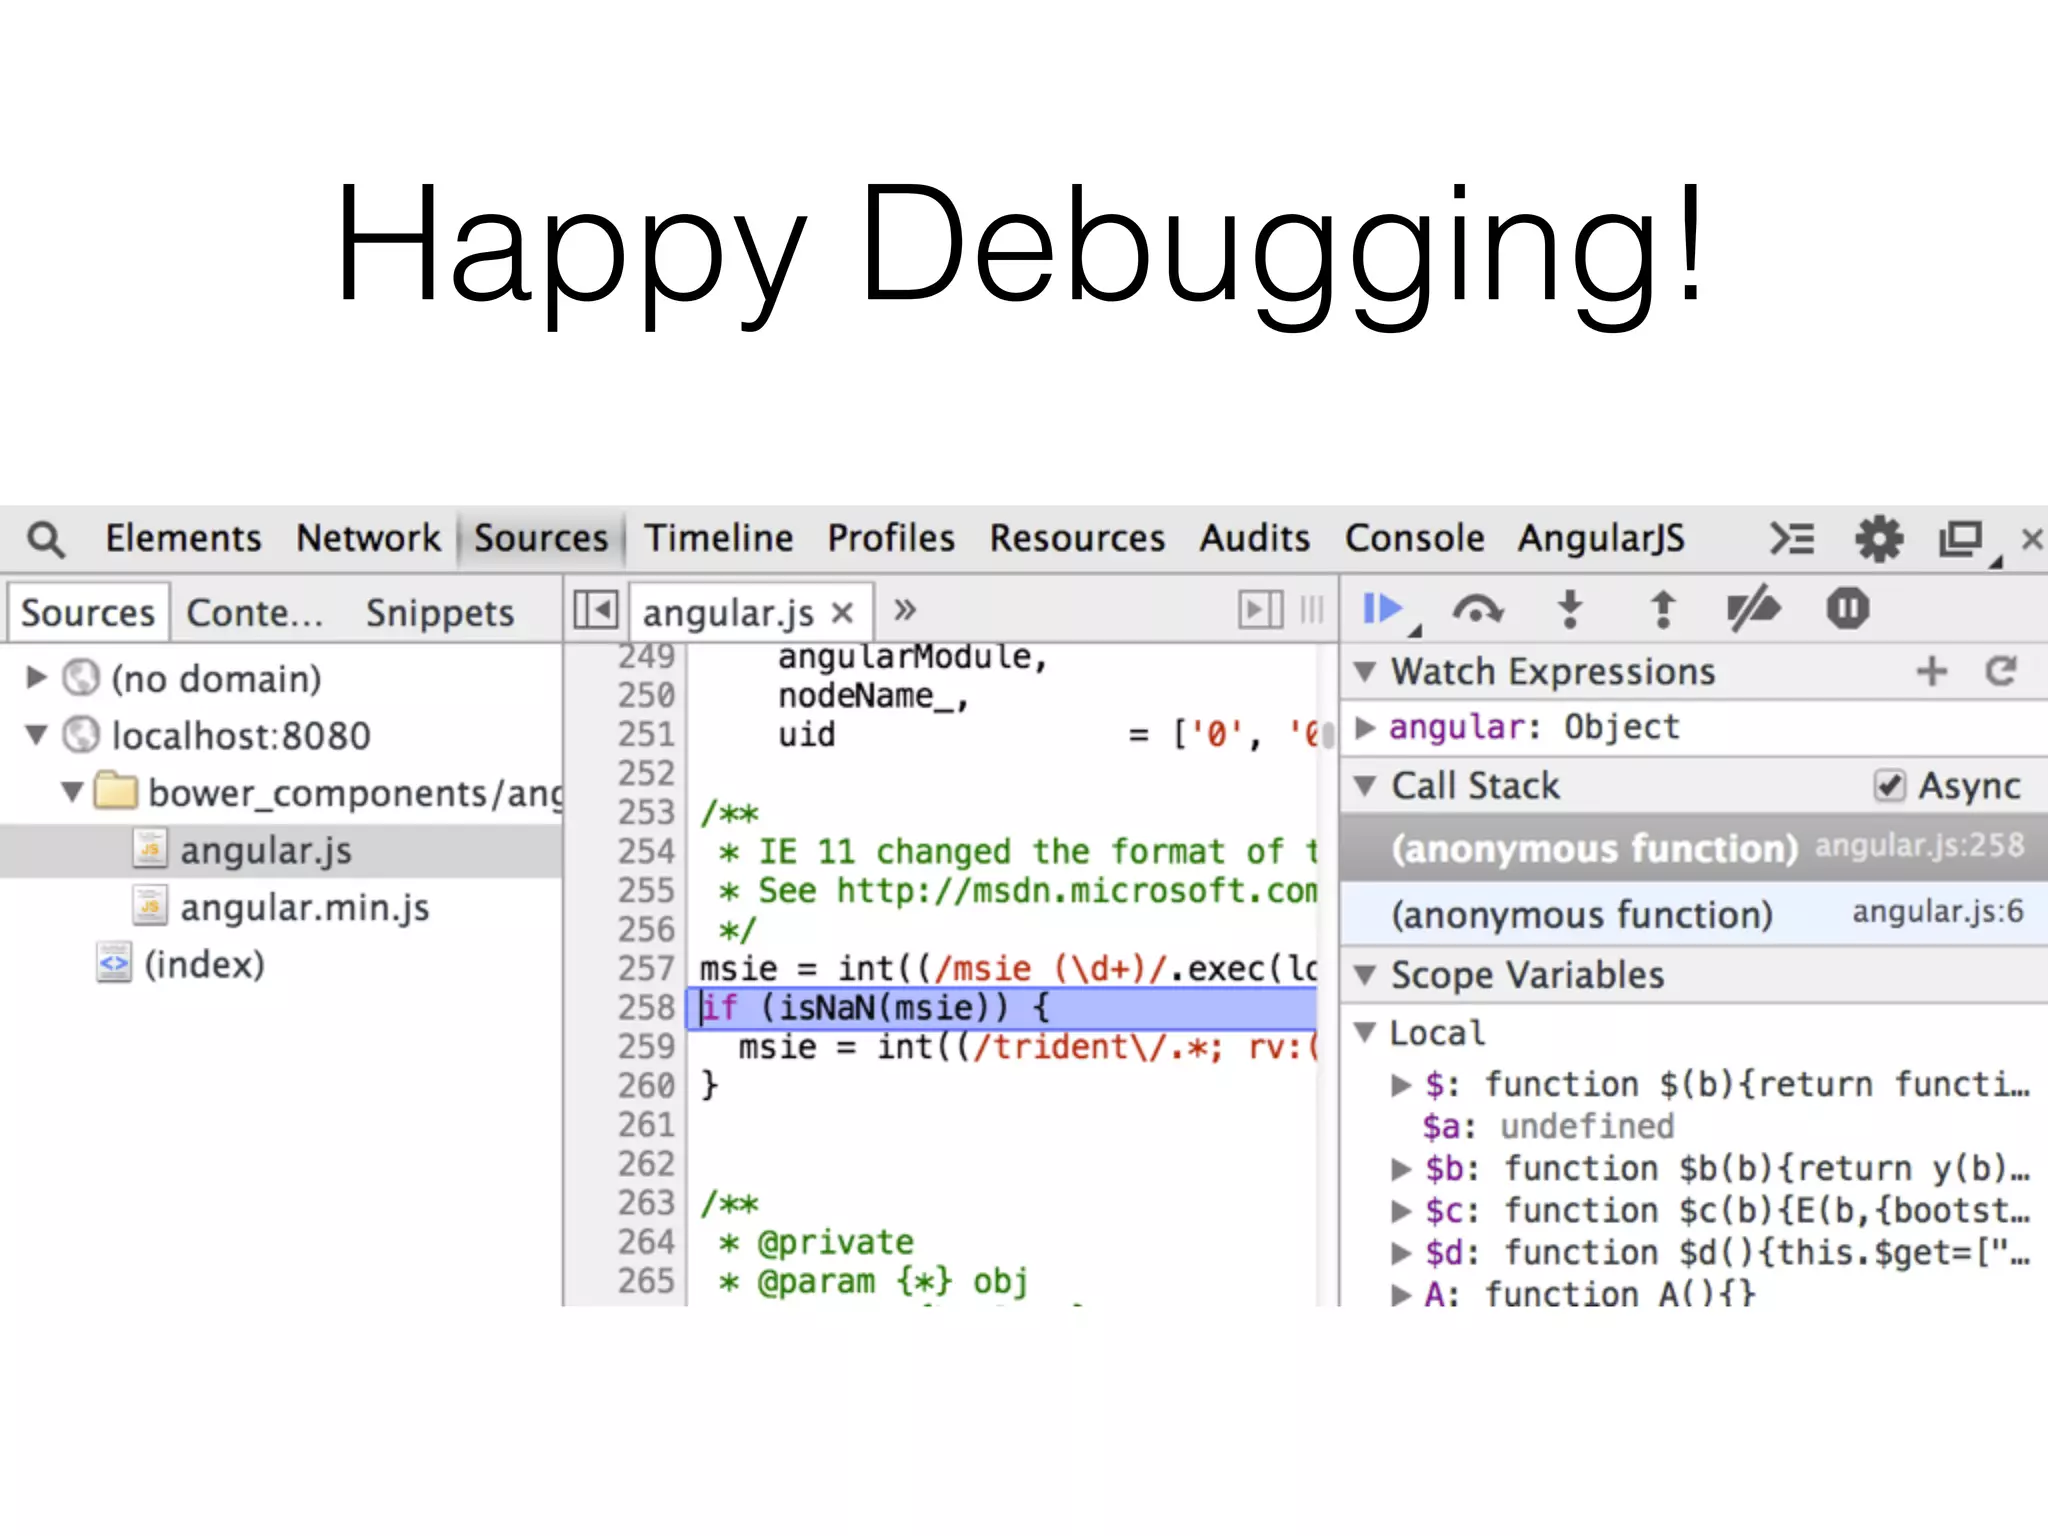
Task: Open angular.js in the file tree
Action: coord(265,850)
